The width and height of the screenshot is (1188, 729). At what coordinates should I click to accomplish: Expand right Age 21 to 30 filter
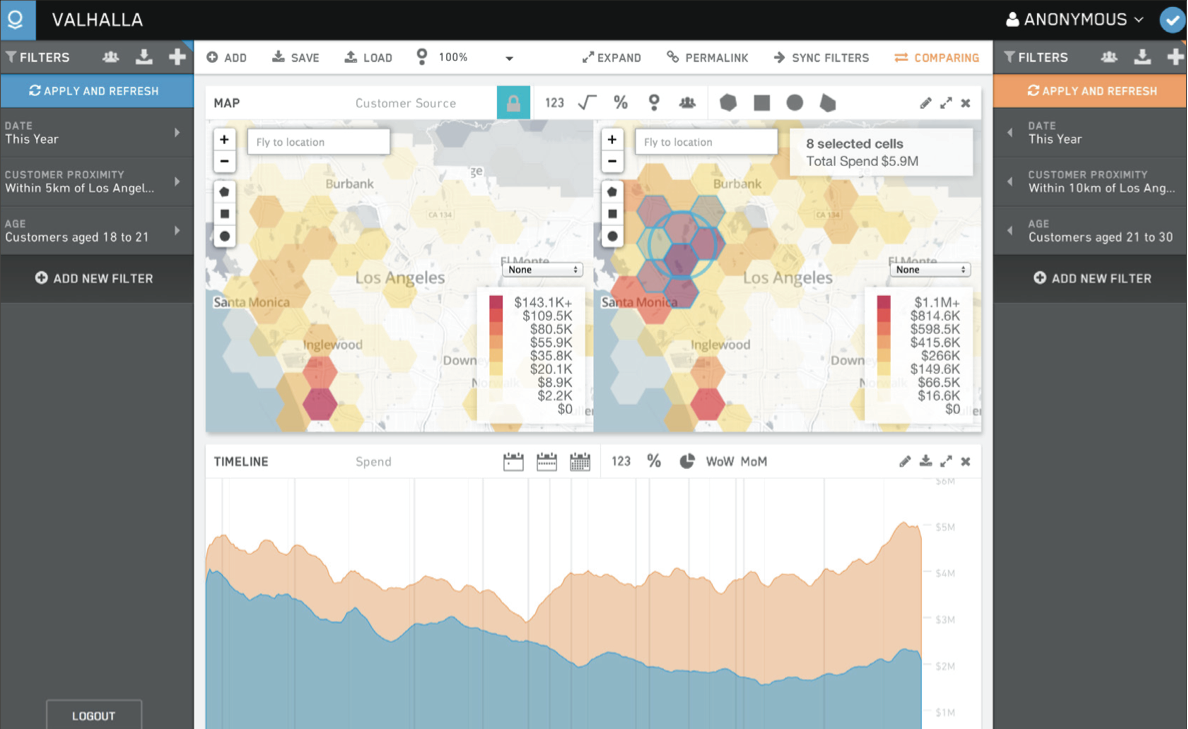(1090, 230)
